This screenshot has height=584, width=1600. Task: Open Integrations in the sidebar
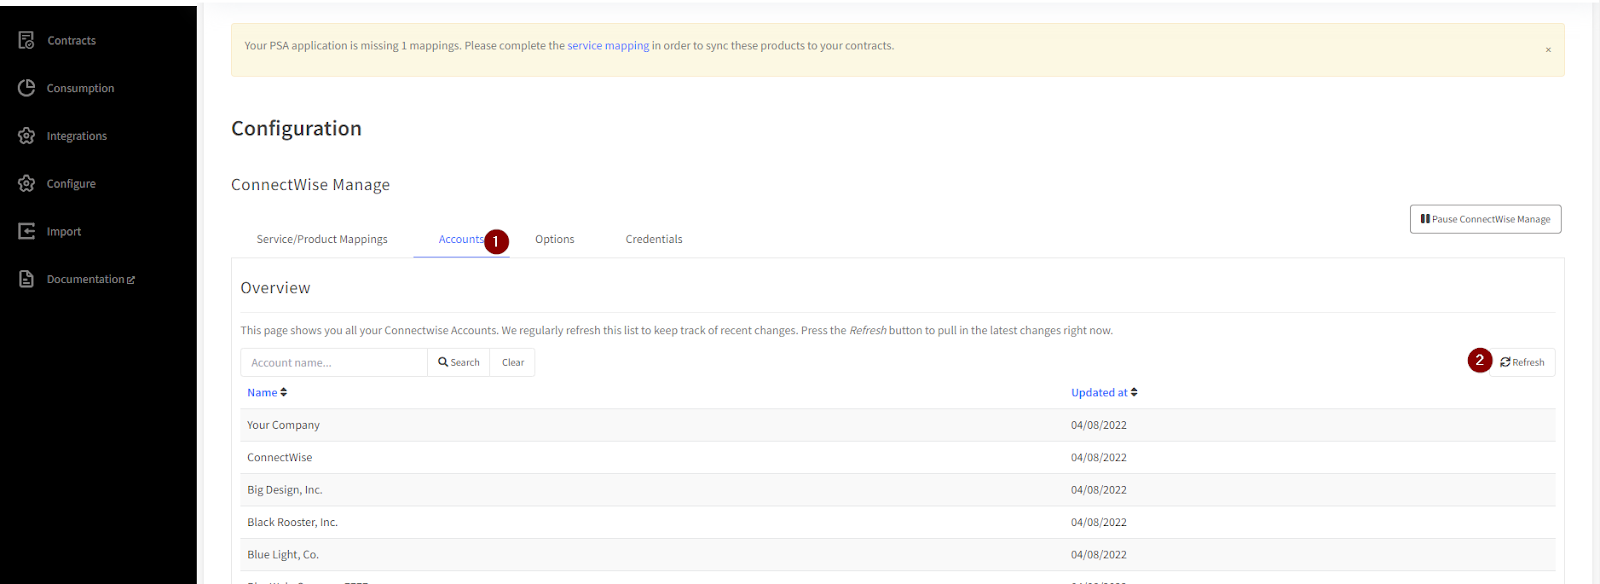coord(77,136)
